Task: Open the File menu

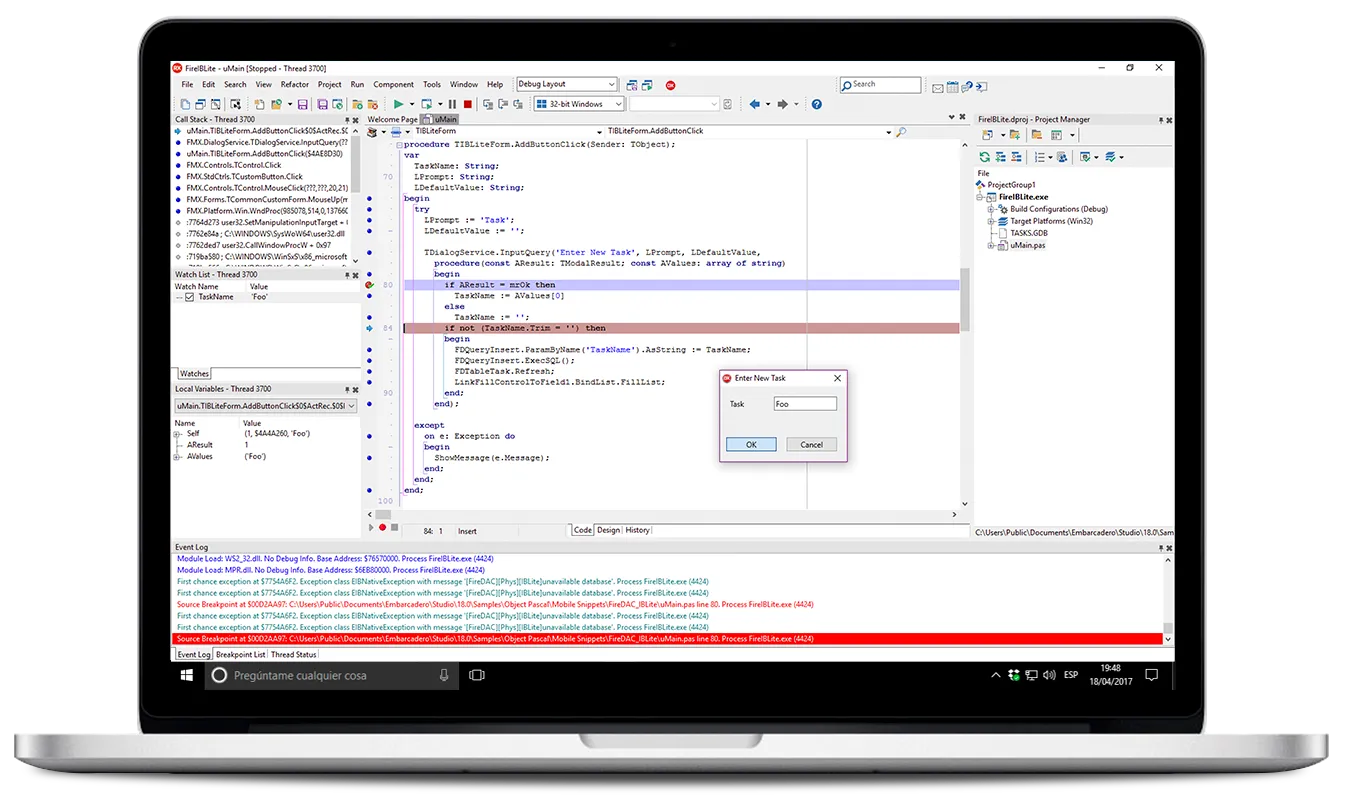Action: point(187,84)
